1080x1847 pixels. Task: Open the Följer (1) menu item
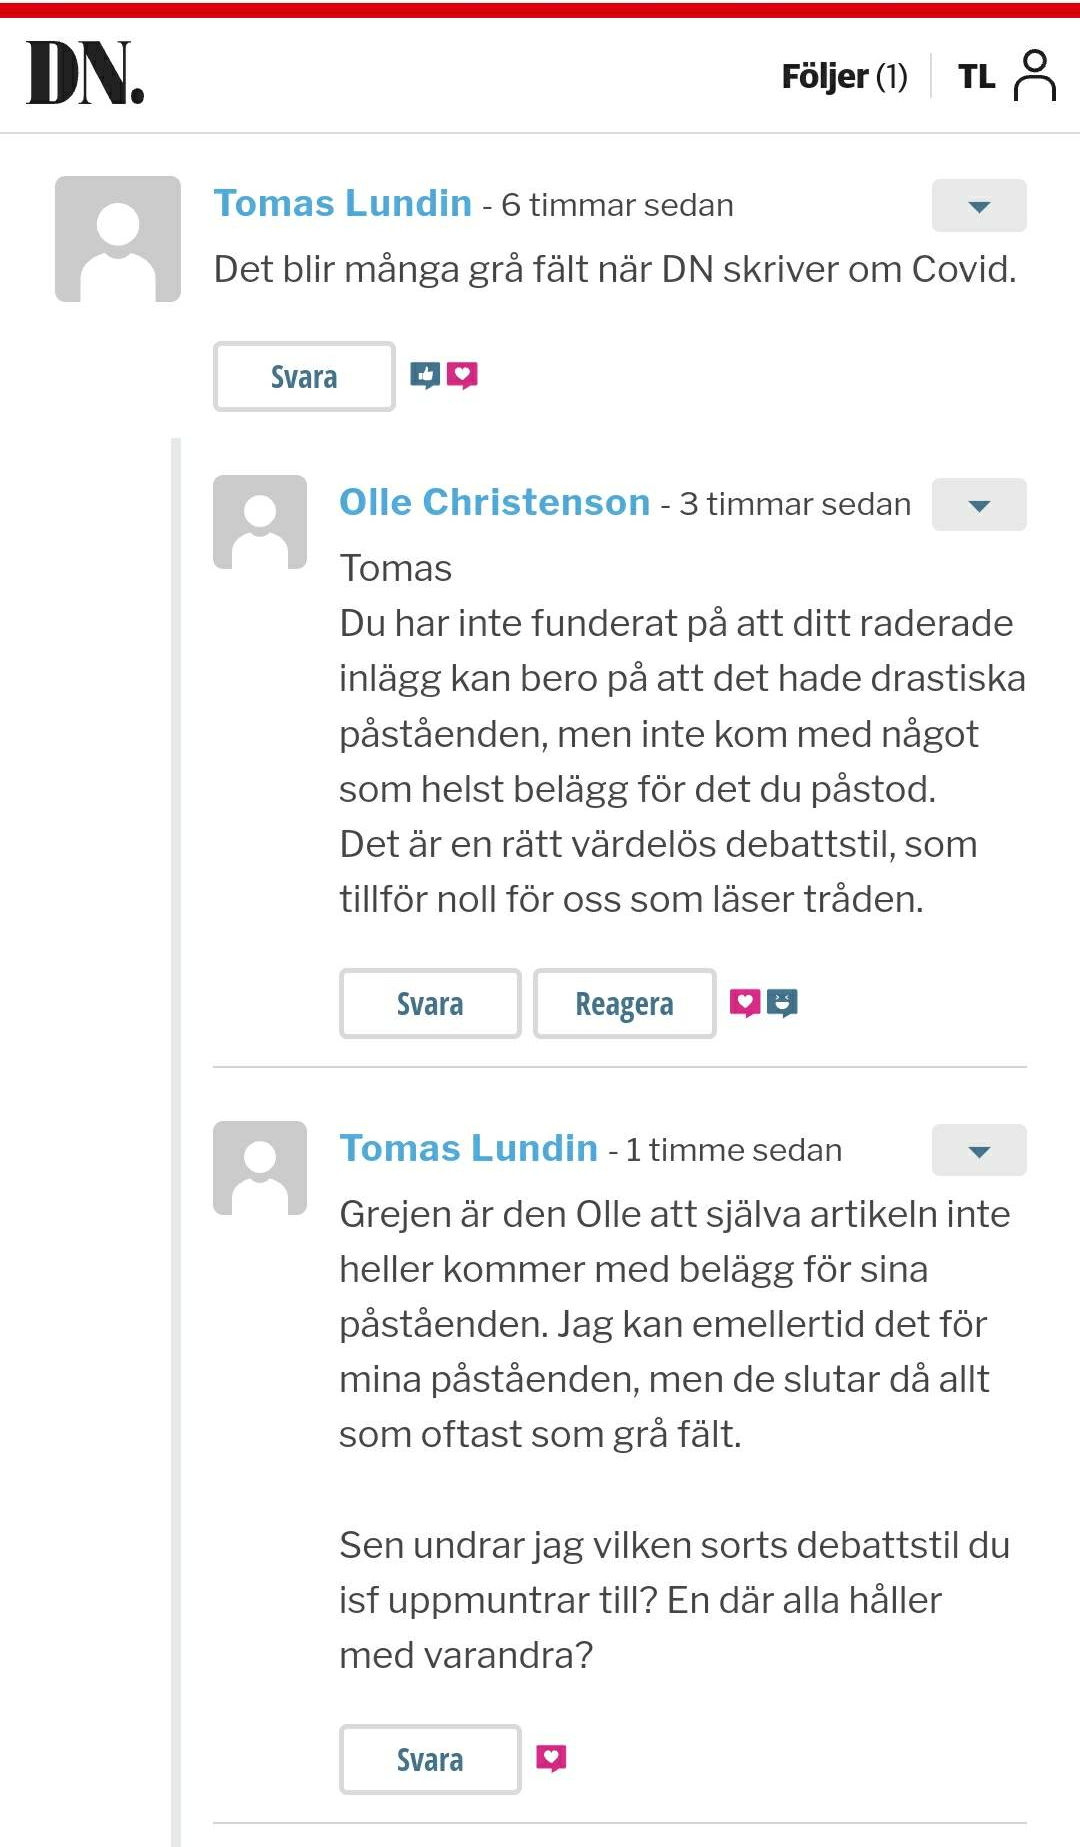pos(844,76)
